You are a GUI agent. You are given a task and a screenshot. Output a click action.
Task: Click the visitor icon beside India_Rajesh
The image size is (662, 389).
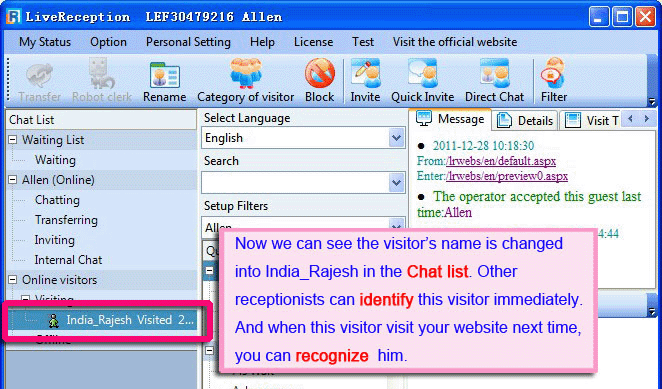tap(53, 320)
